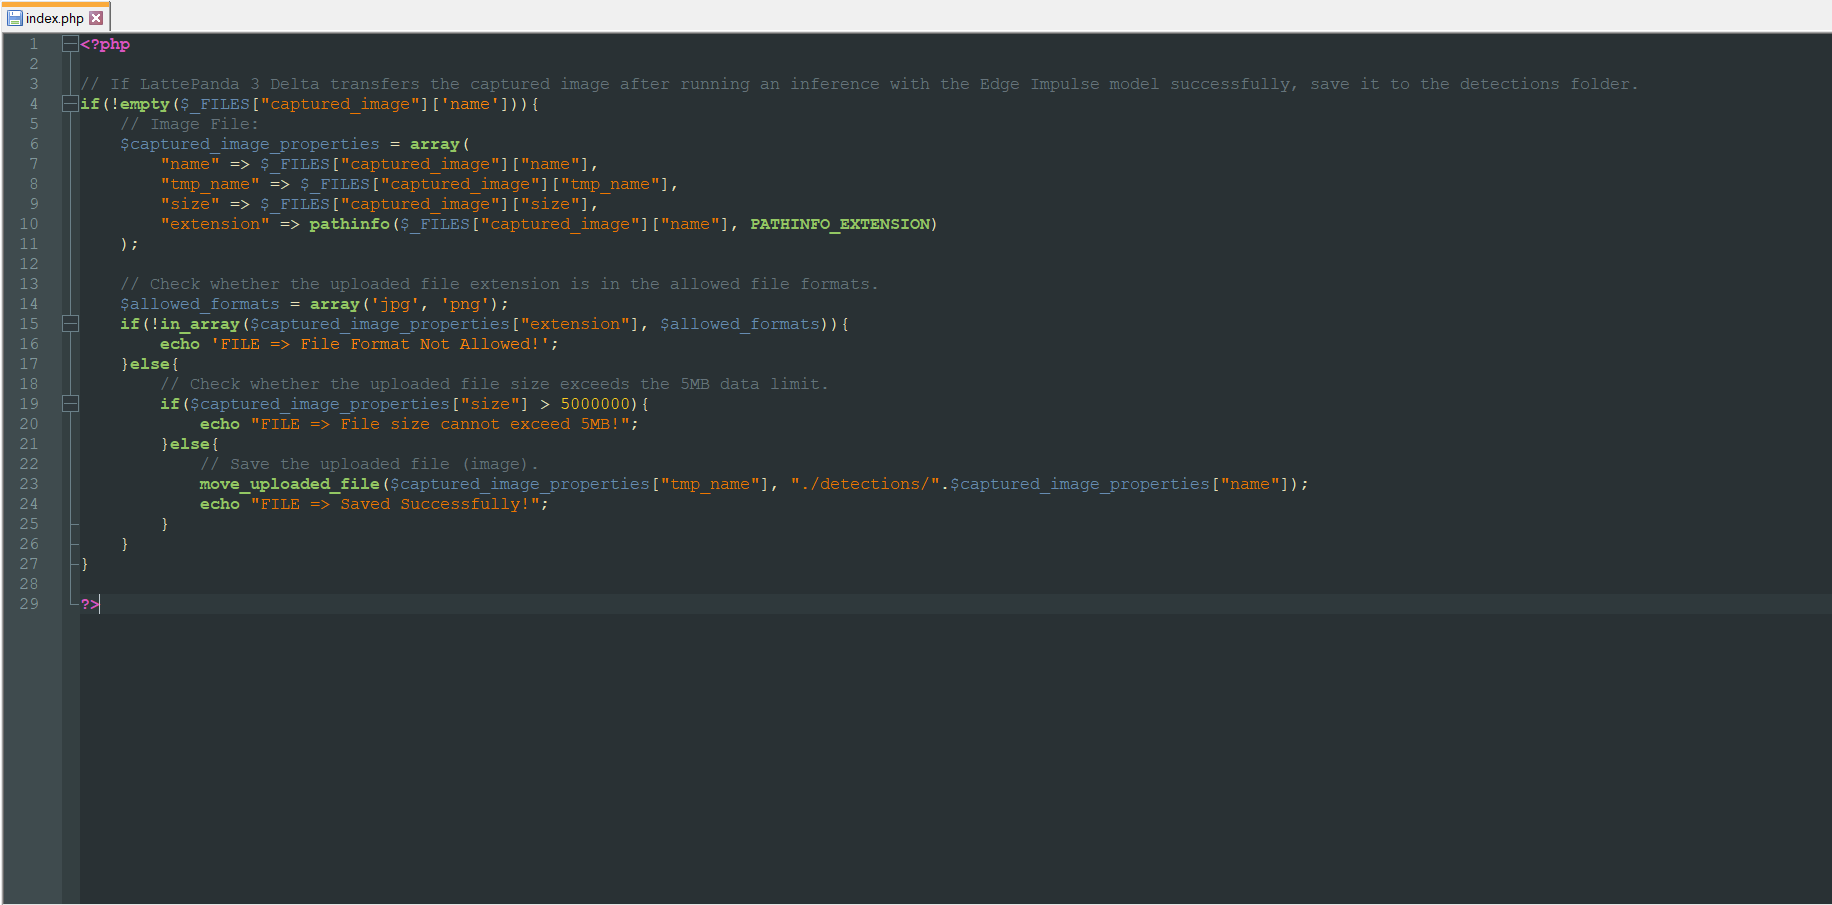Click the move_uploaded_file function name
The image size is (1832, 905).
(x=289, y=484)
